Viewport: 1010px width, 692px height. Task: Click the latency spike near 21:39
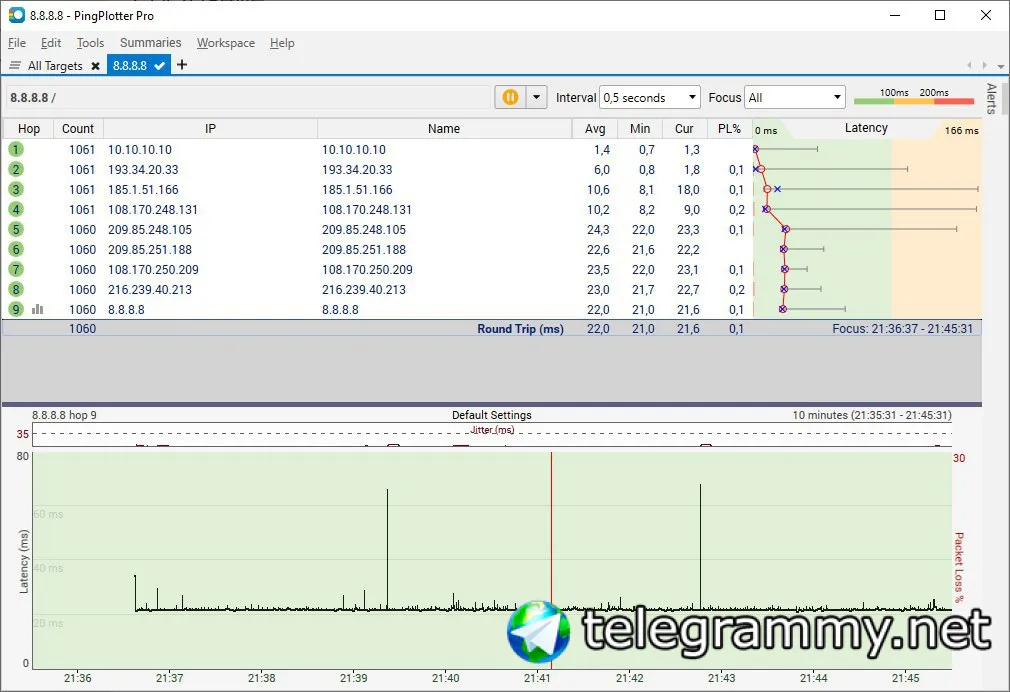click(x=387, y=548)
